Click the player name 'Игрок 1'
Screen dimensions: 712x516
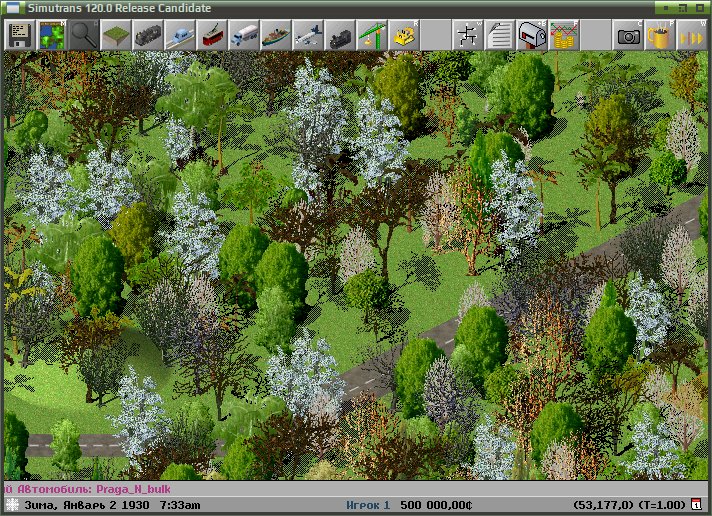click(368, 505)
